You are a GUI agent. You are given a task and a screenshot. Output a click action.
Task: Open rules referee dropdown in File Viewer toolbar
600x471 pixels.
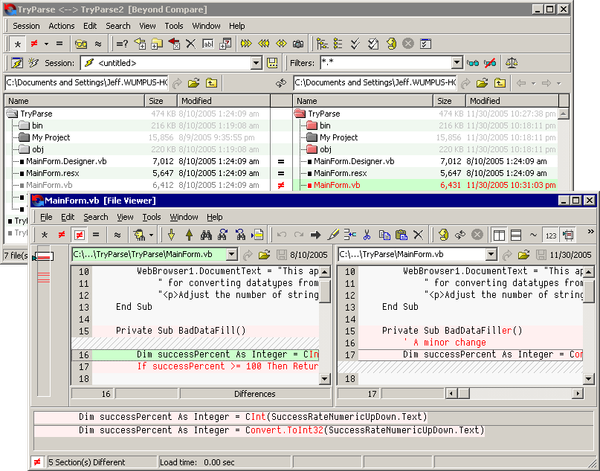tap(152, 235)
